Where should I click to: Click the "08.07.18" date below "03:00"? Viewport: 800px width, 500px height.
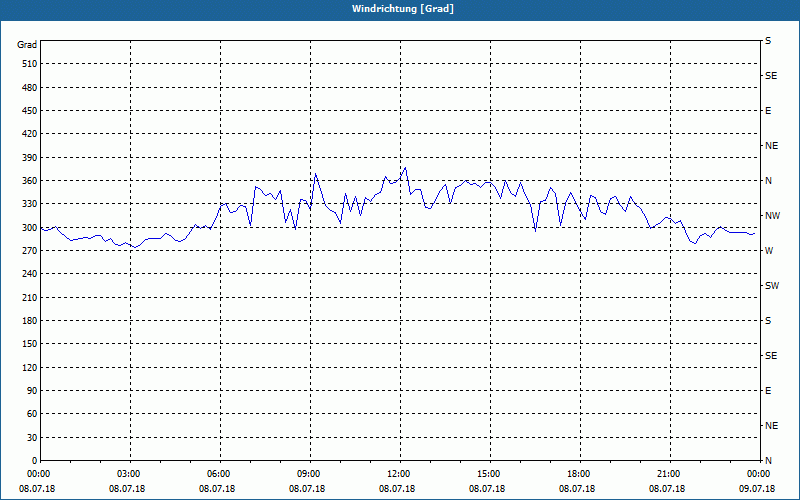[x=127, y=489]
